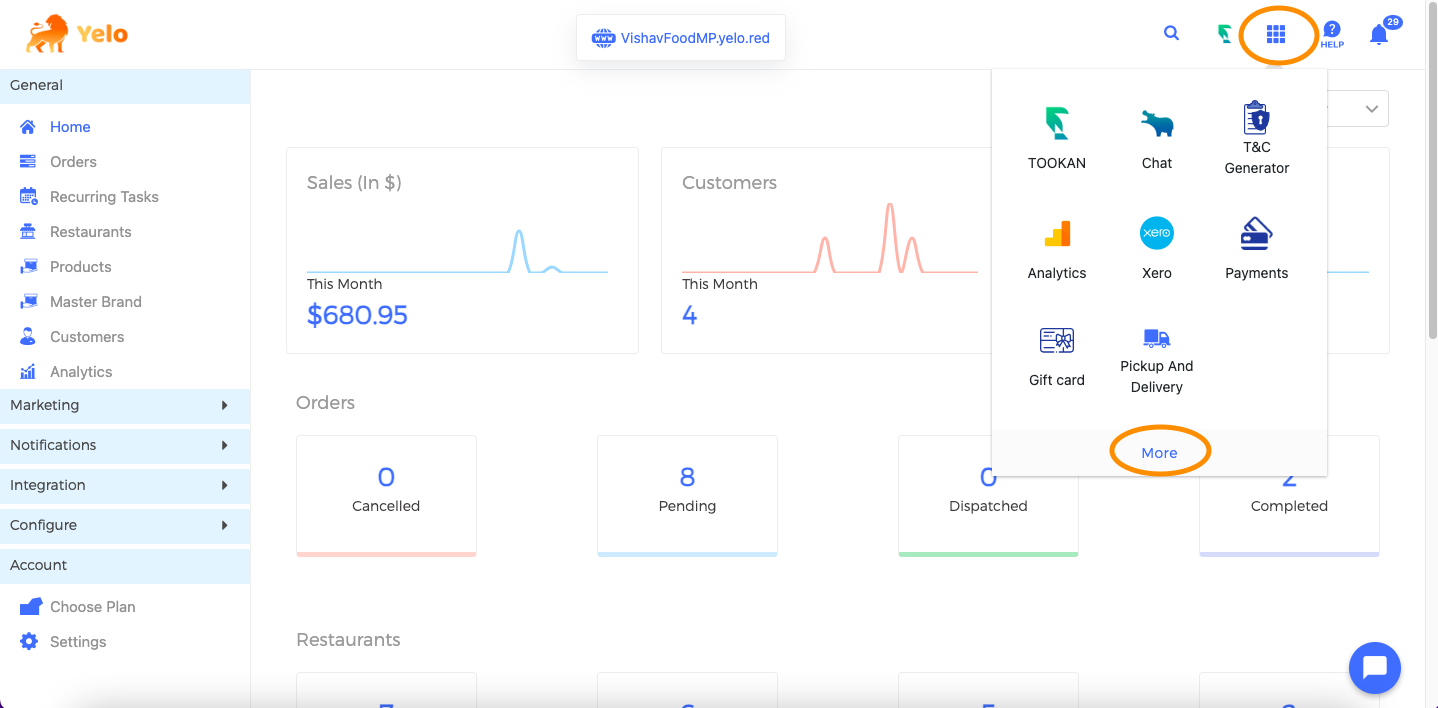Screen dimensions: 1438x708
Task: Click the notifications bell icon
Action: (x=1379, y=35)
